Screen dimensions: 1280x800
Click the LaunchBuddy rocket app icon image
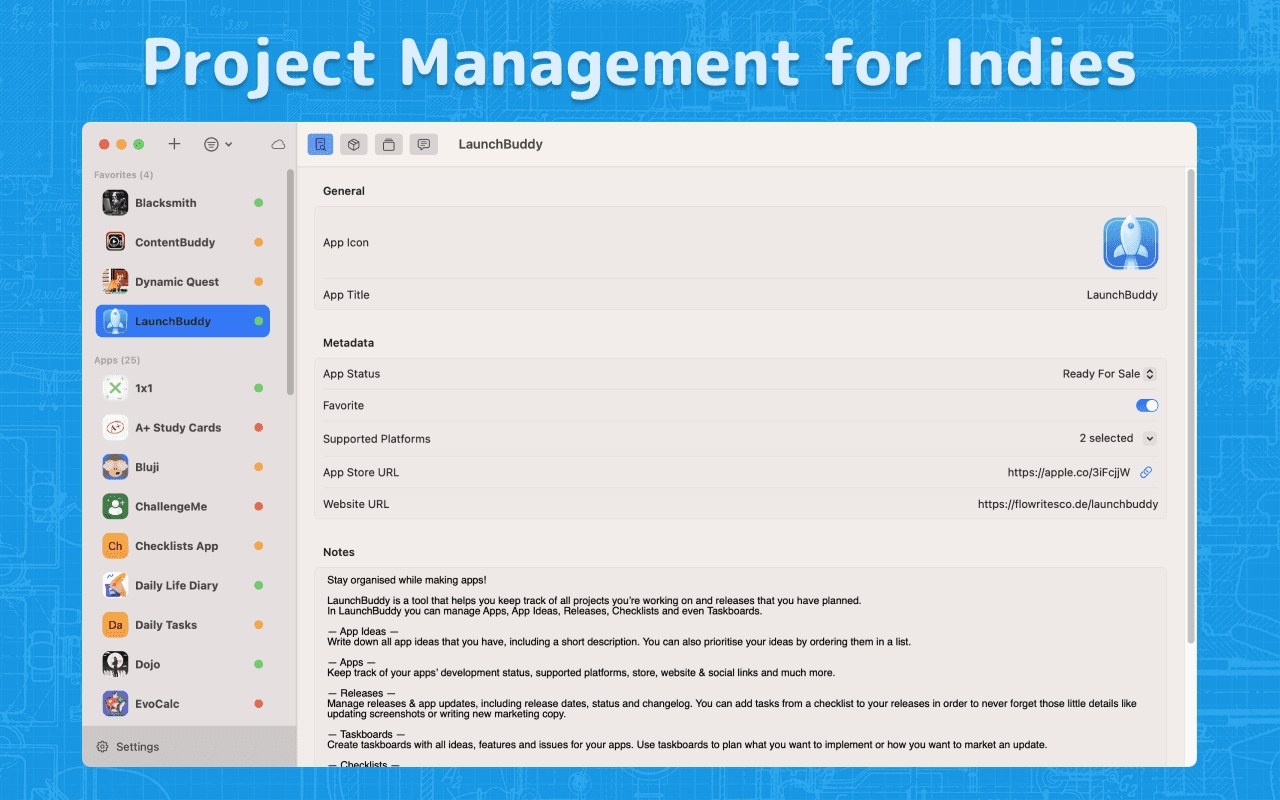pos(1131,243)
